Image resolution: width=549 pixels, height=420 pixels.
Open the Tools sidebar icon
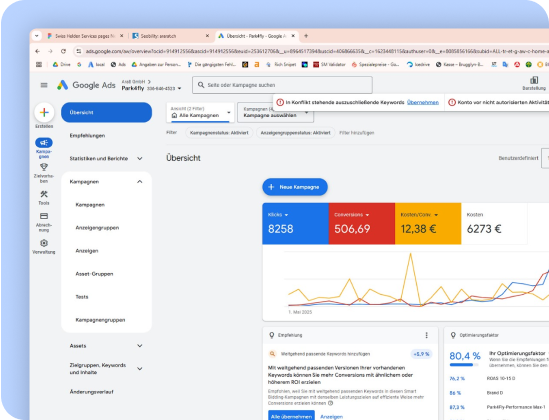pos(44,194)
